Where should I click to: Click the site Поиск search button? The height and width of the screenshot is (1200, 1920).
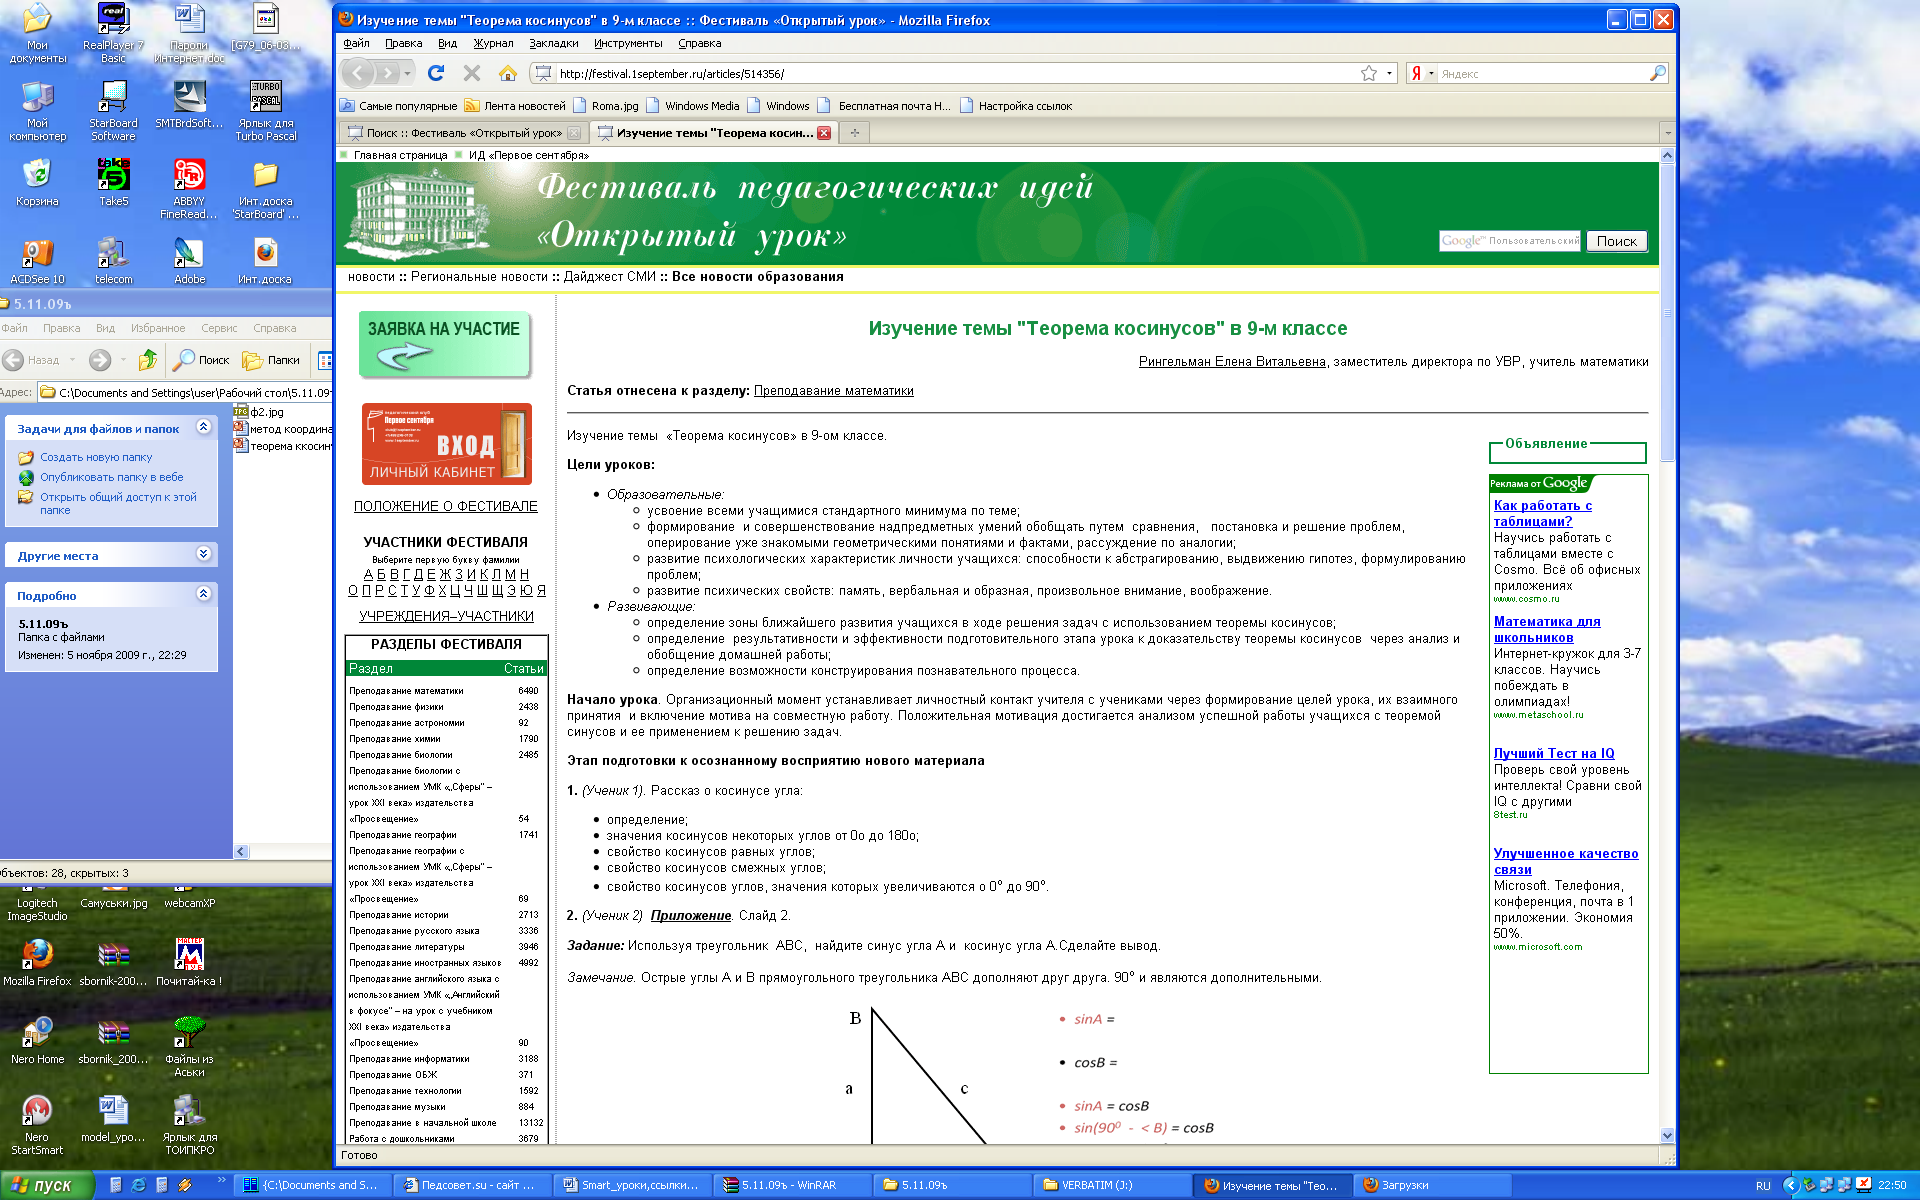pos(1616,241)
